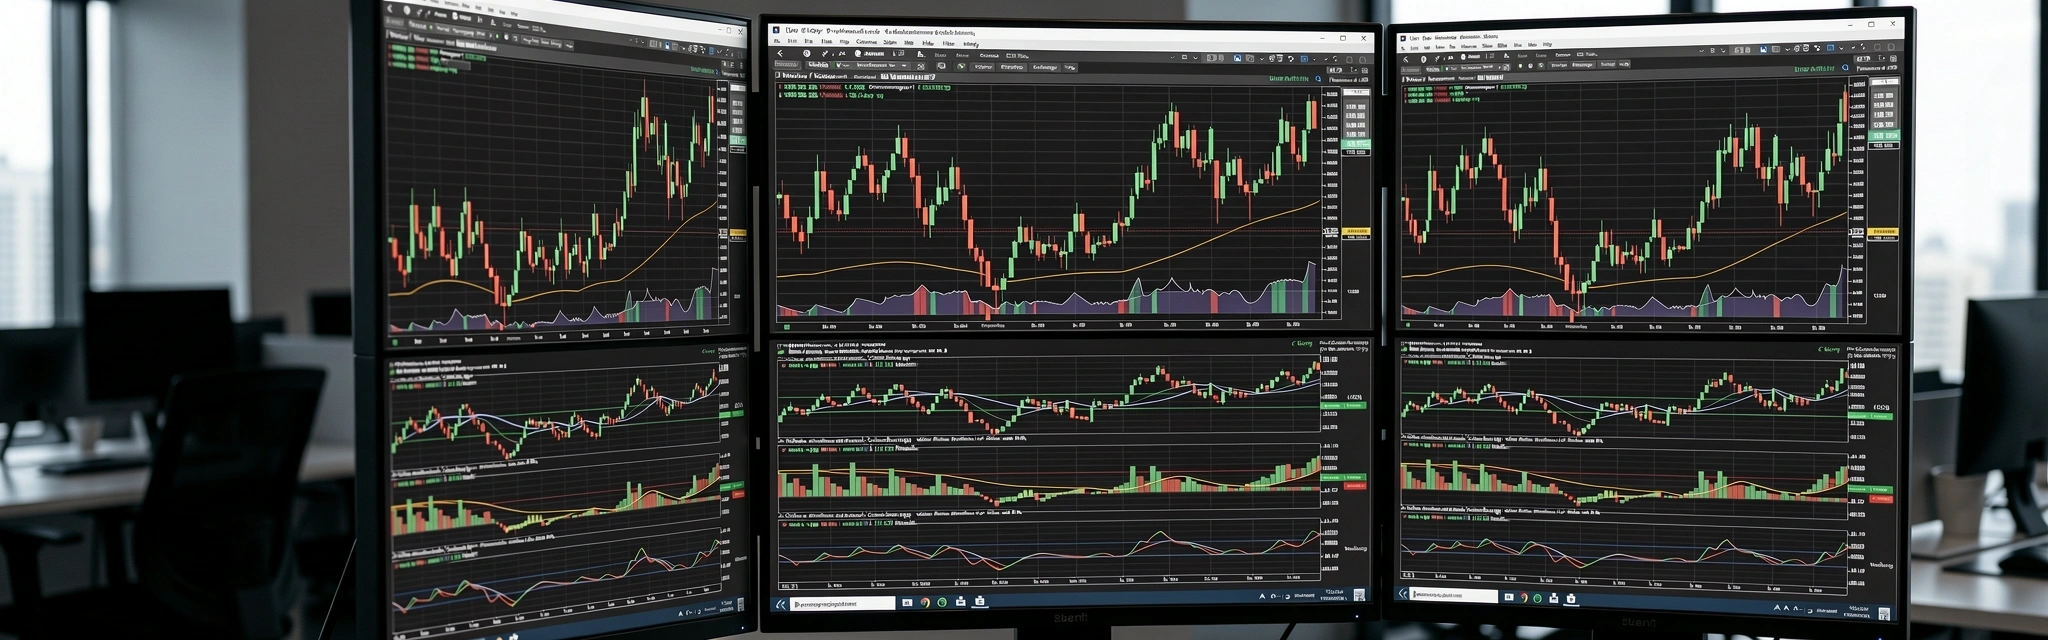Open Chrome from right monitor taskbar

click(x=1523, y=597)
